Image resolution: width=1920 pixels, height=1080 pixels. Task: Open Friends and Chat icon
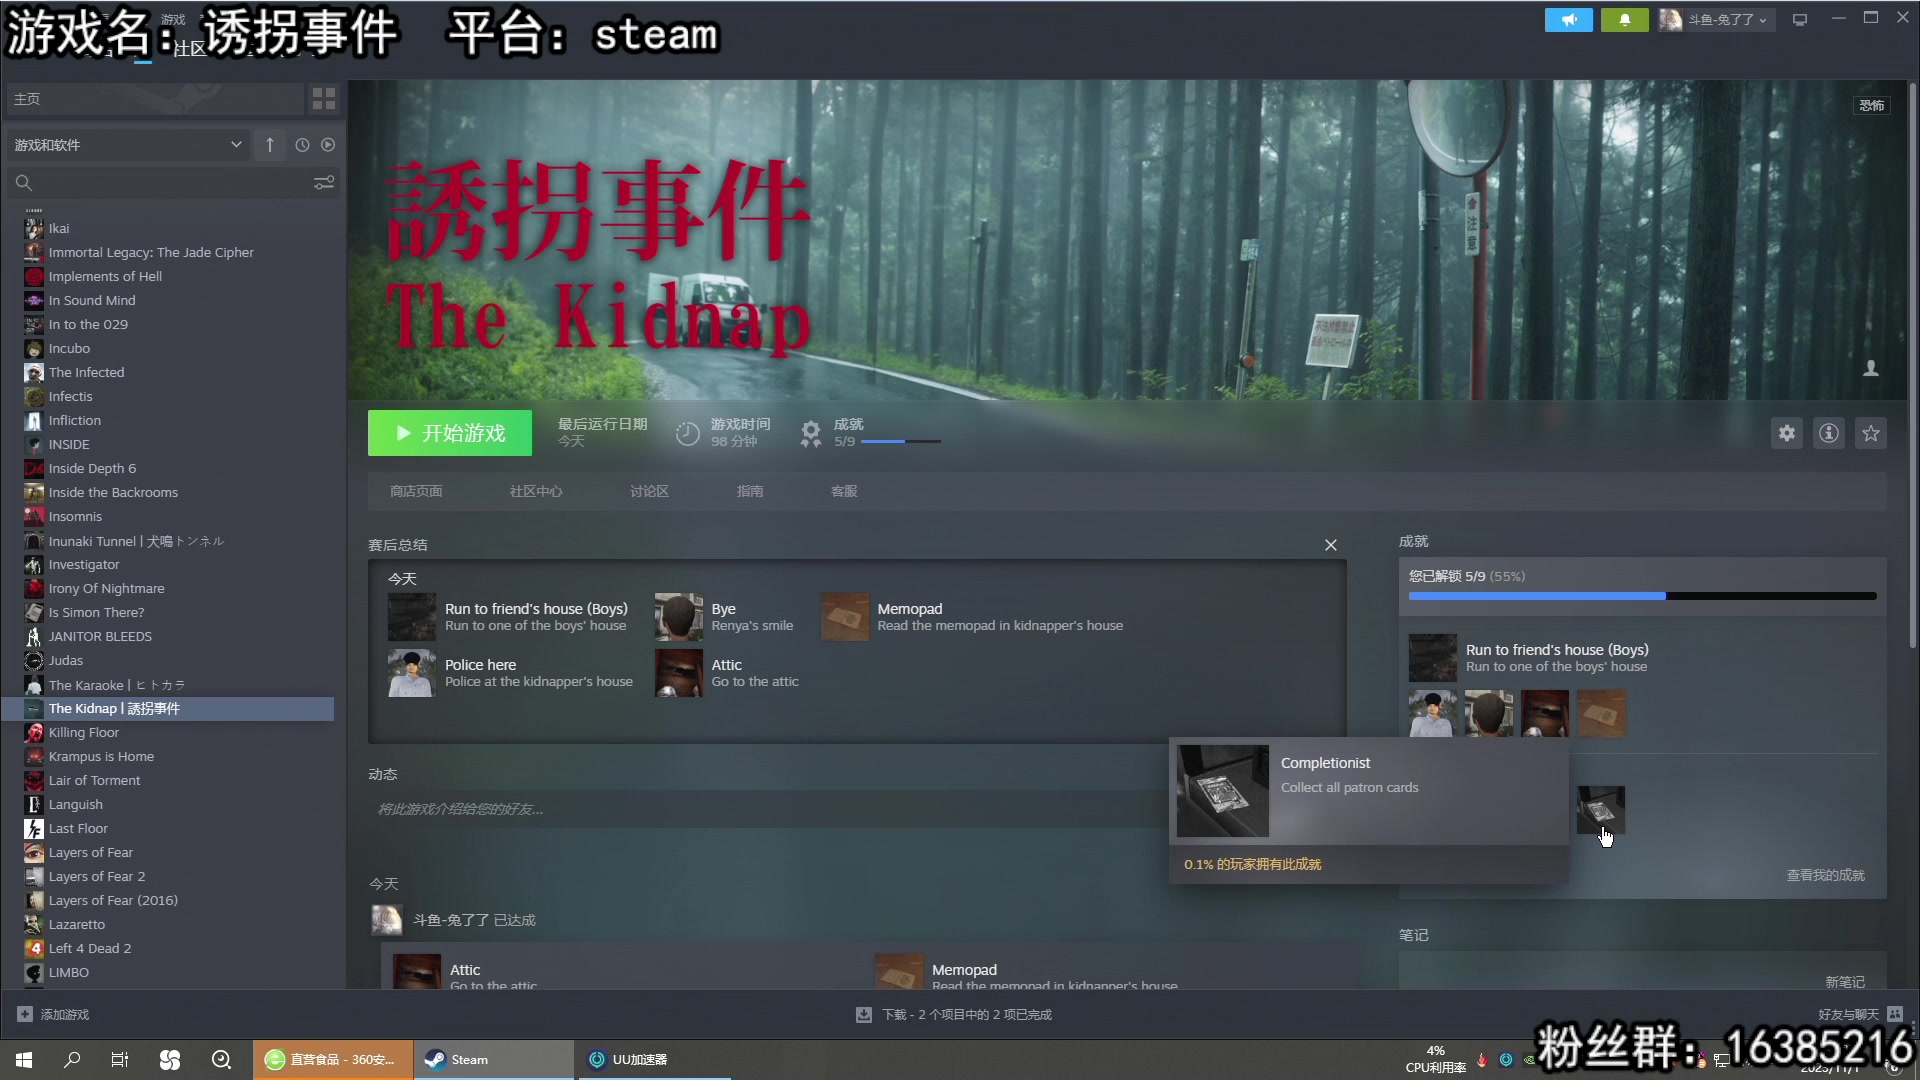coord(1895,1014)
